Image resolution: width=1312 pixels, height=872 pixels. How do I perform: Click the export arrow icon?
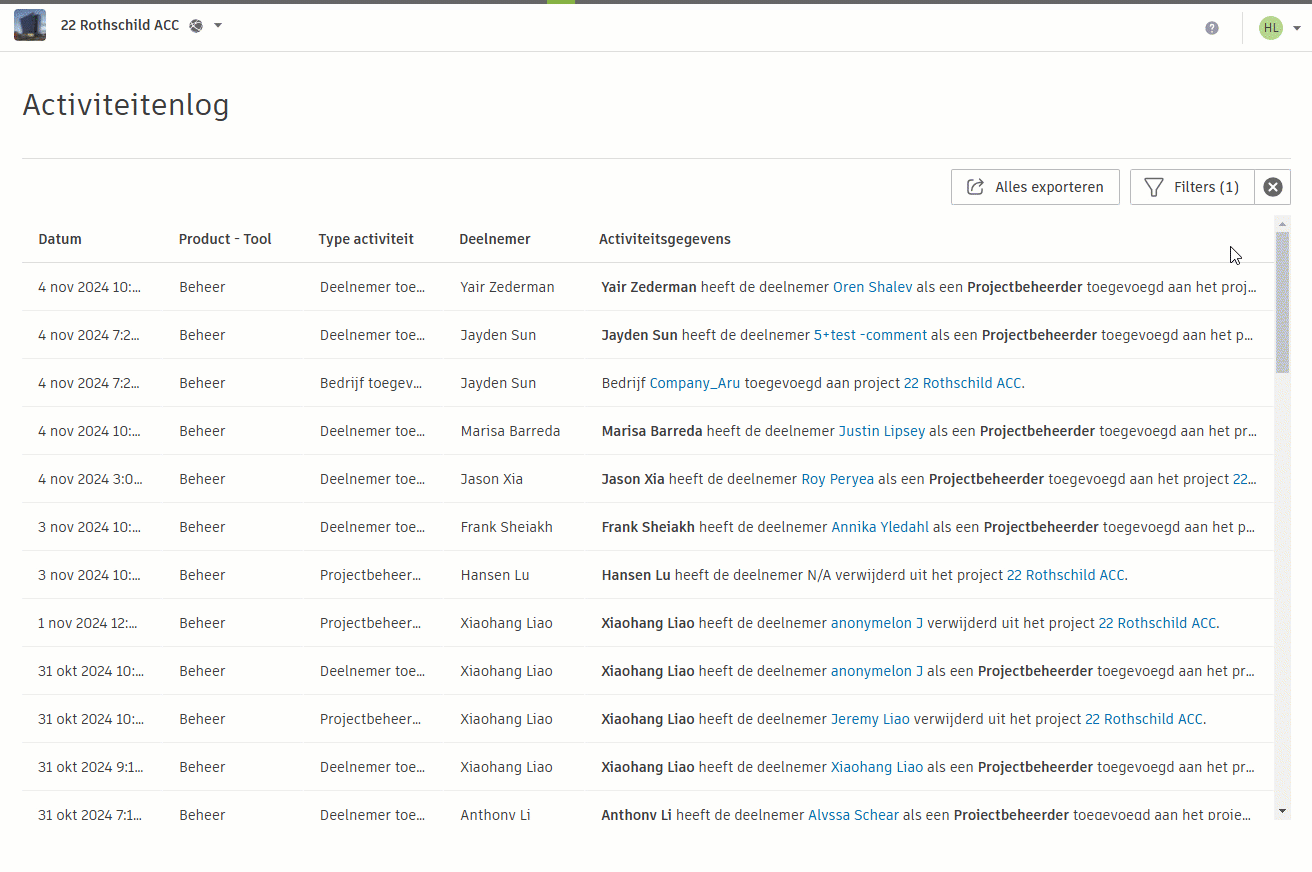975,187
